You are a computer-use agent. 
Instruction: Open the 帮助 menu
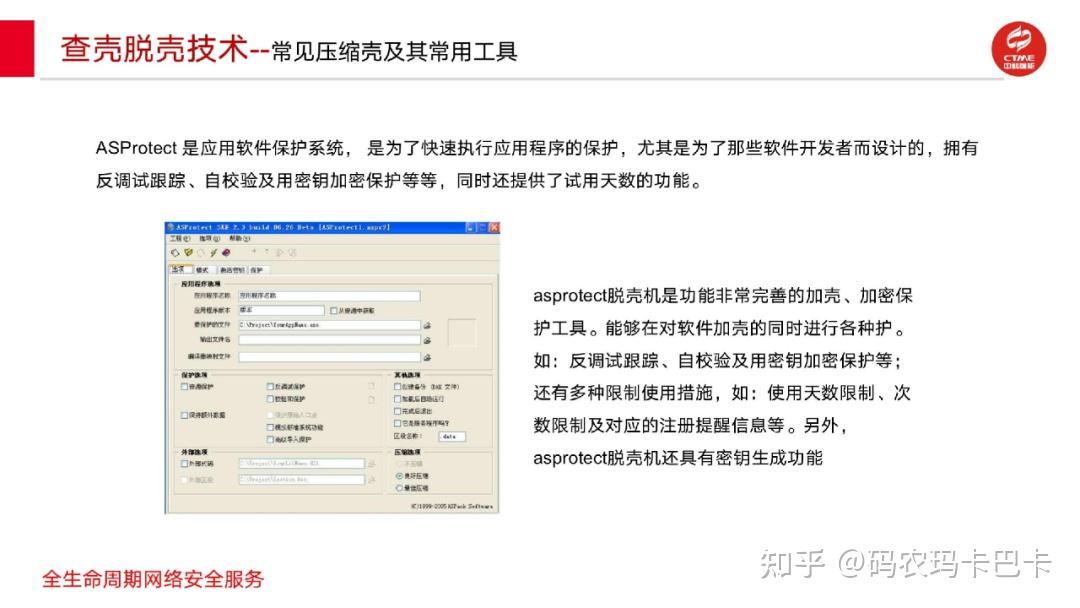point(240,239)
